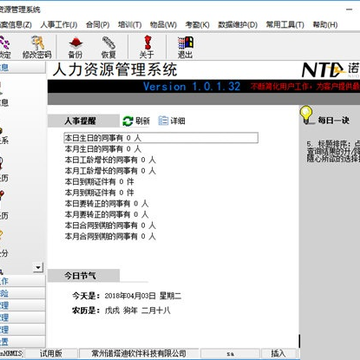
Task: Click the lightbulb icon beside 每日一诀
Action: 306,115
